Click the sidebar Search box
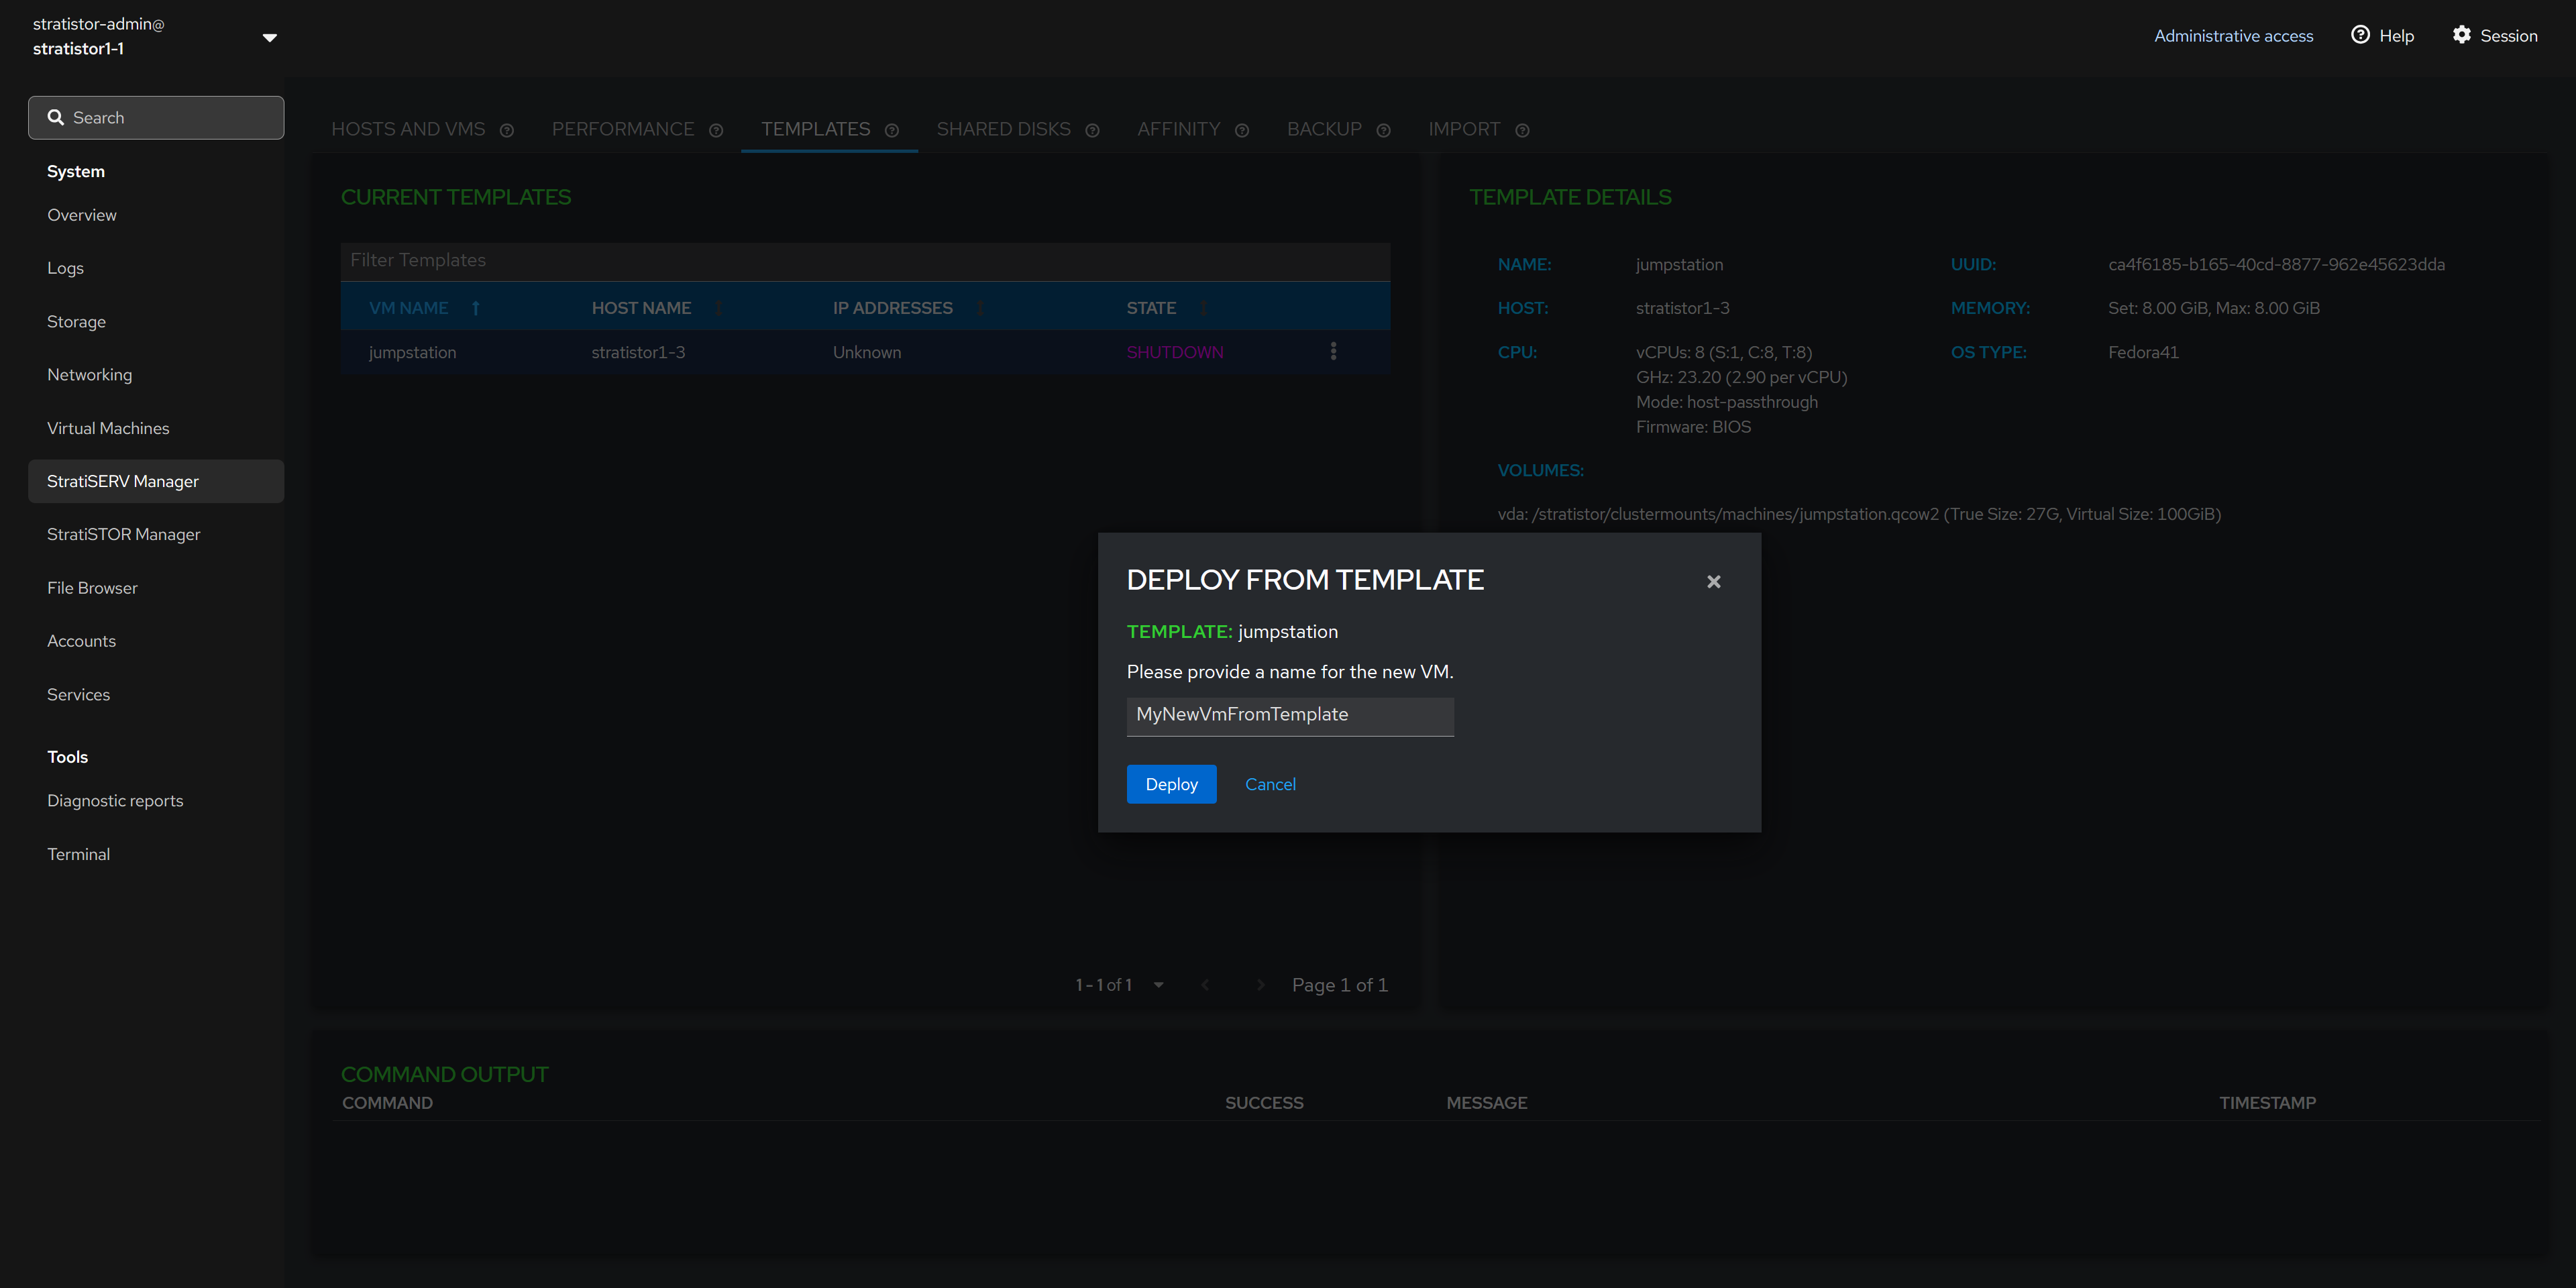2576x1288 pixels. click(156, 118)
